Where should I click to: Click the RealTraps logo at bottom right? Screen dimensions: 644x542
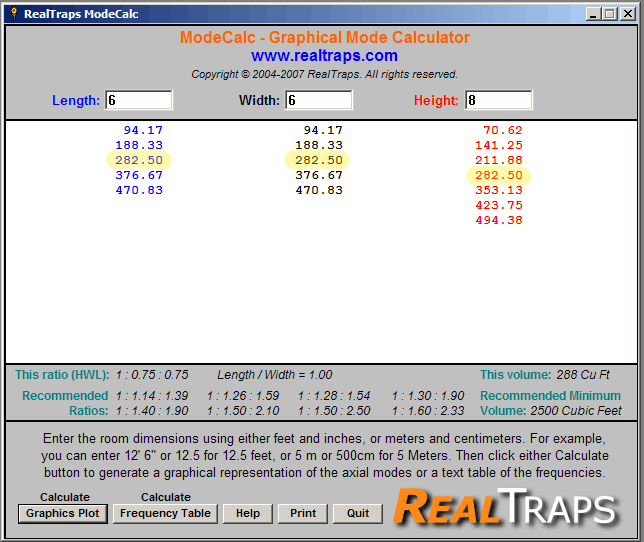504,507
